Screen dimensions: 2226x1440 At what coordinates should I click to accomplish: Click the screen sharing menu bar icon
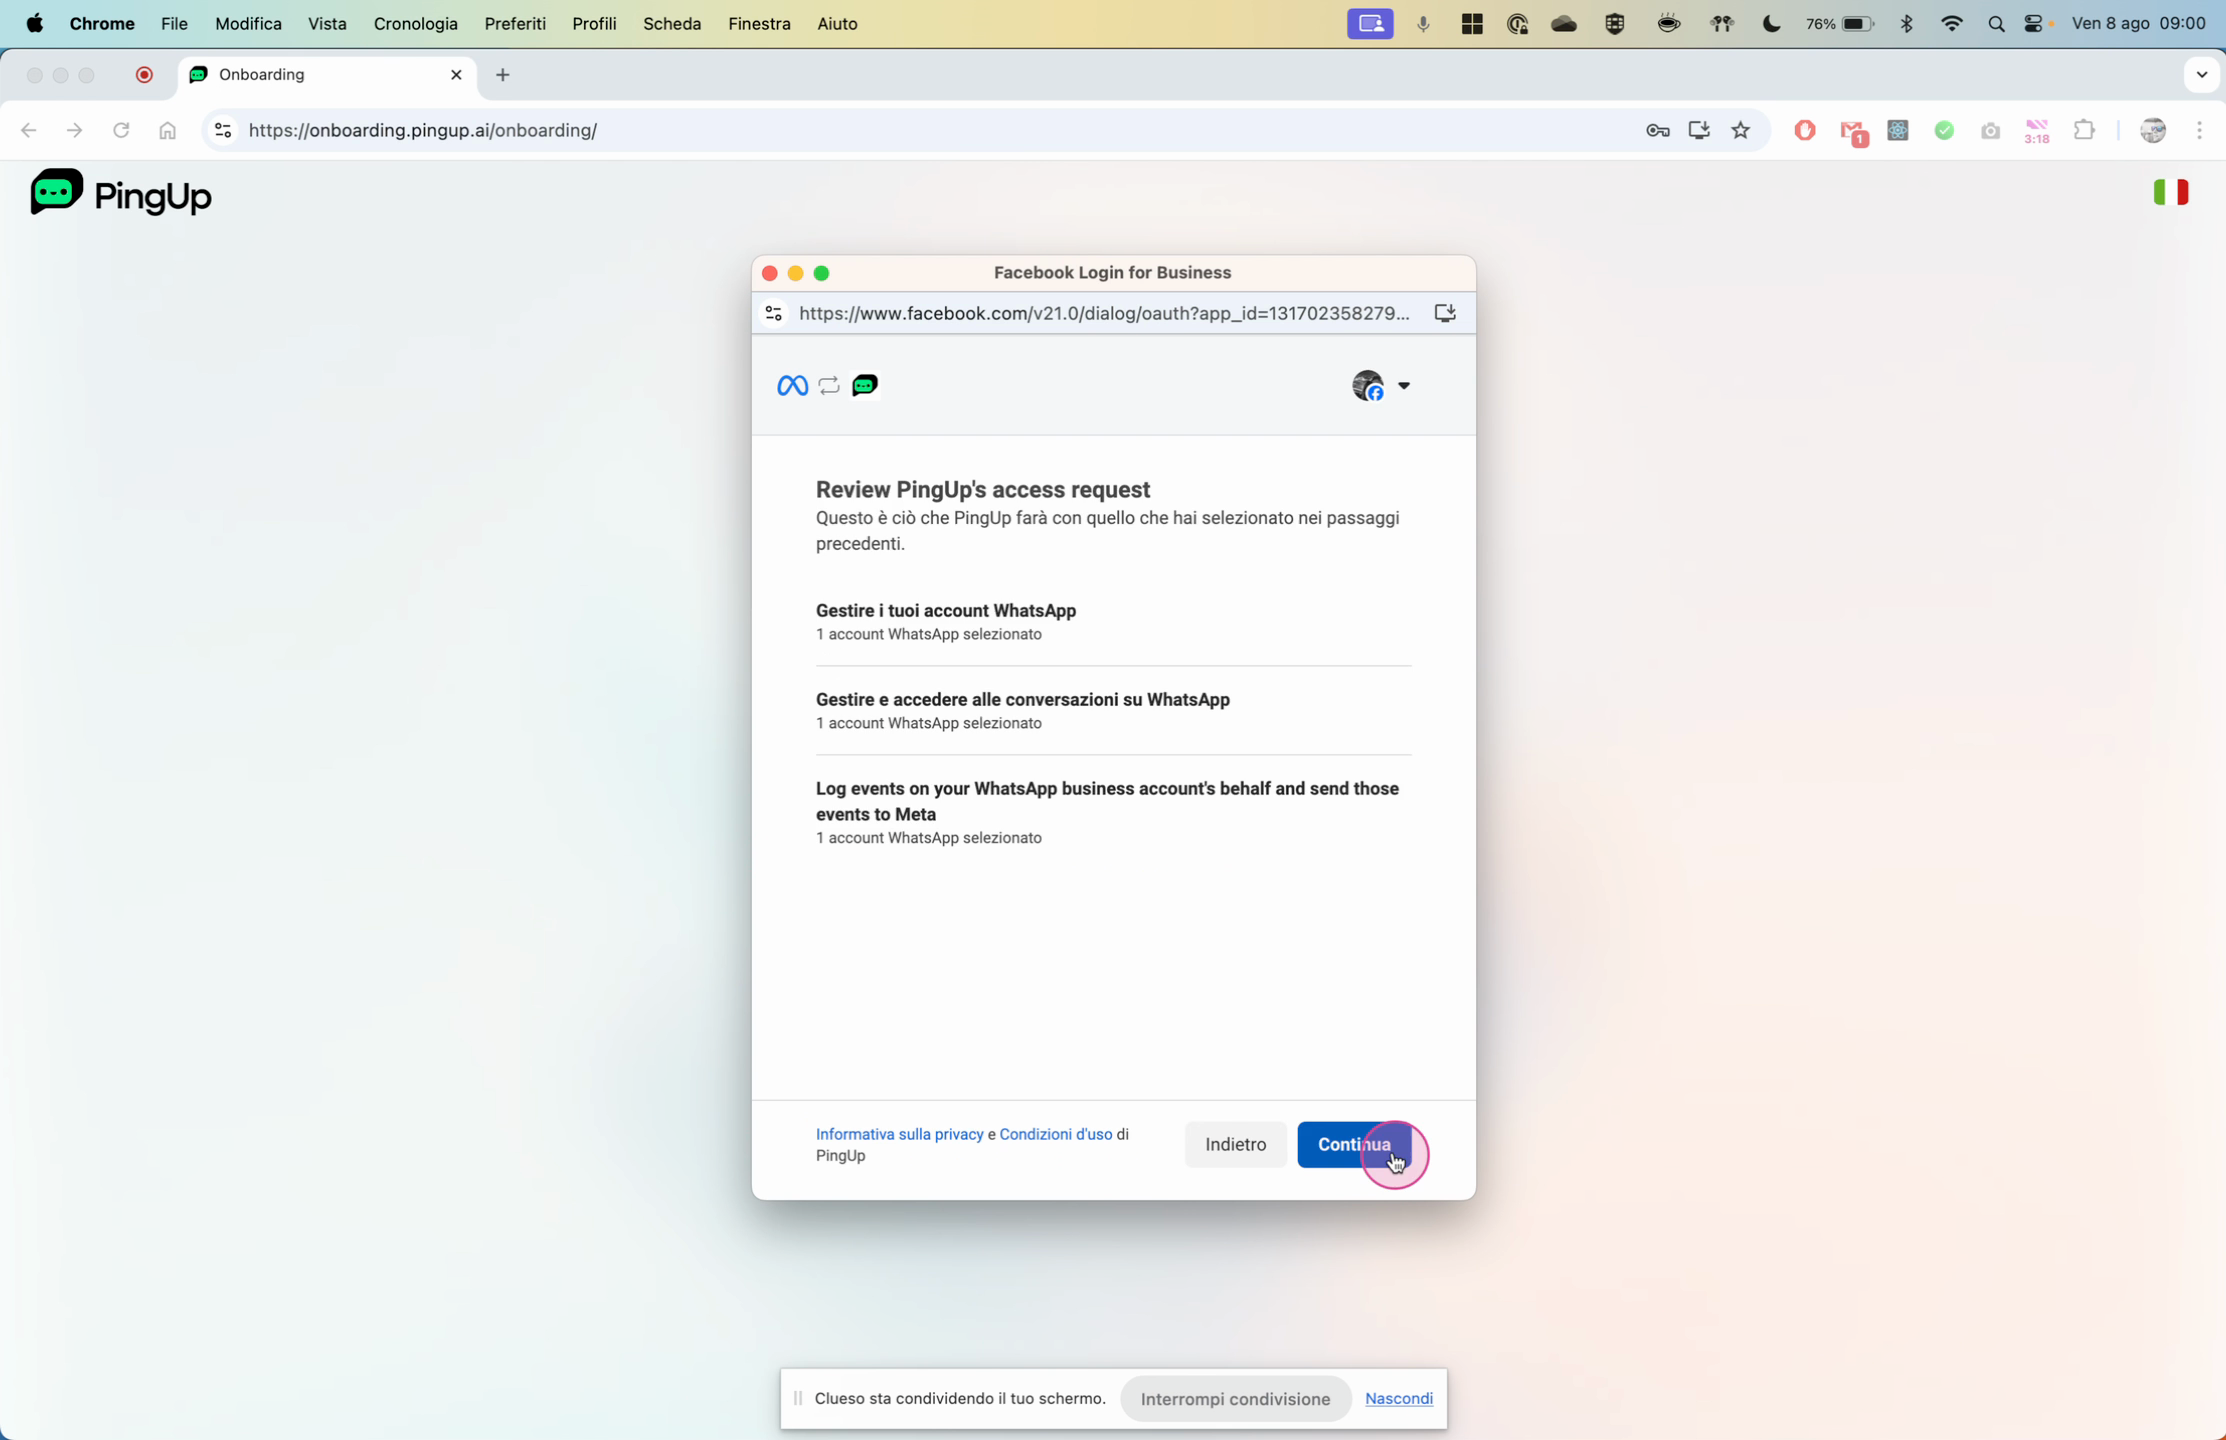(1369, 24)
